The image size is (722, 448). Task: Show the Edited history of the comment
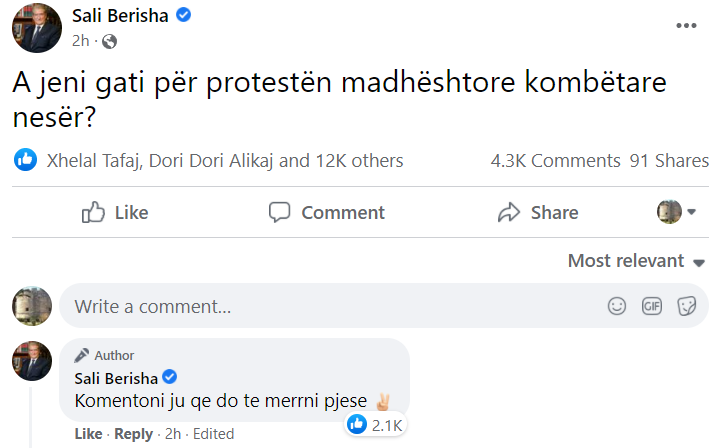click(x=213, y=434)
